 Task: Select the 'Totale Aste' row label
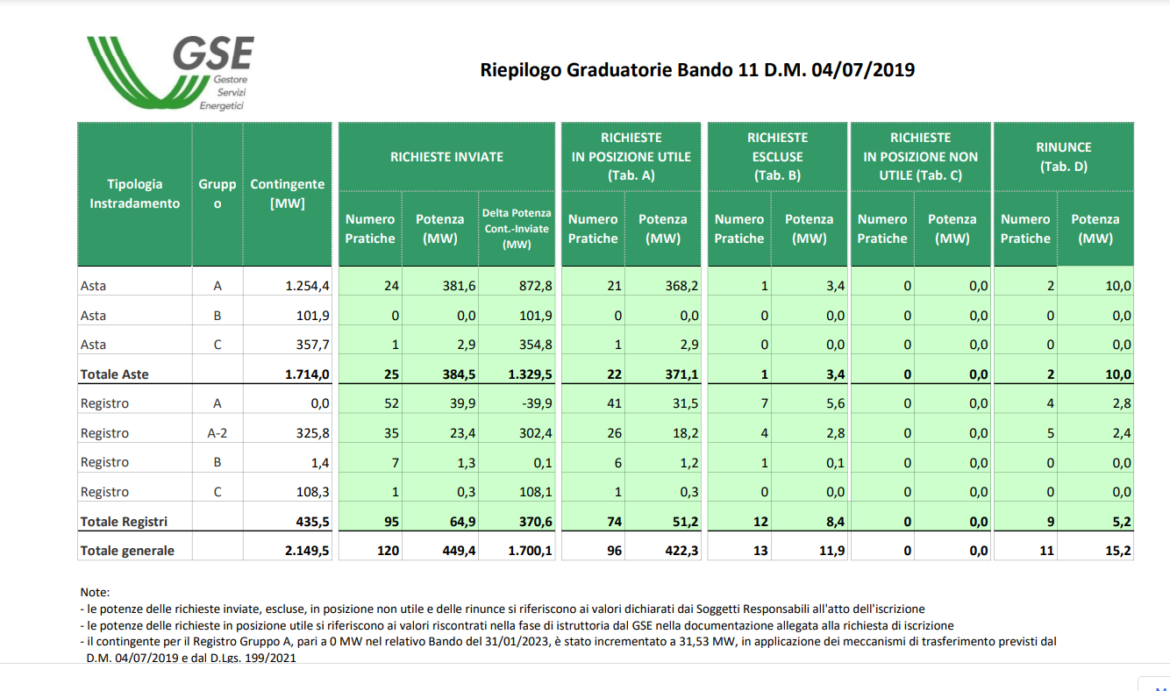pyautogui.click(x=113, y=374)
